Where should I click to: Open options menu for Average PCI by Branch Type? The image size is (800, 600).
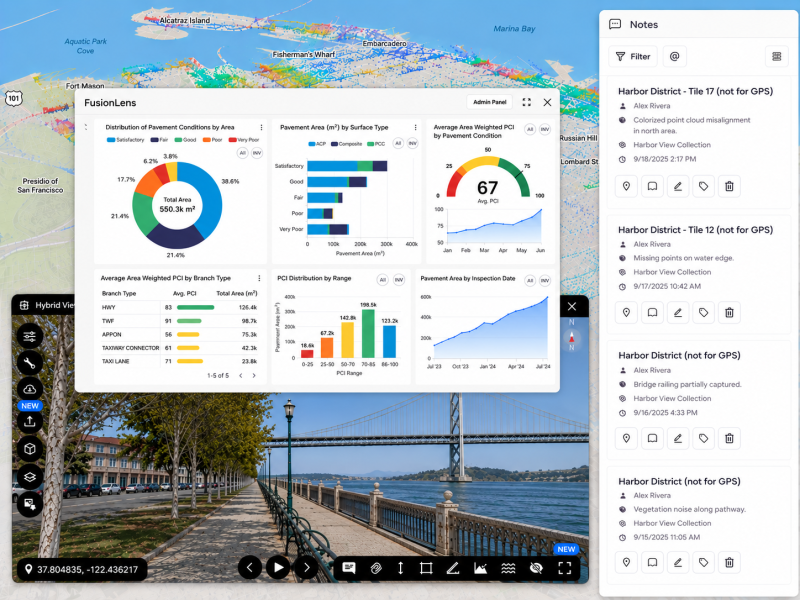click(259, 278)
